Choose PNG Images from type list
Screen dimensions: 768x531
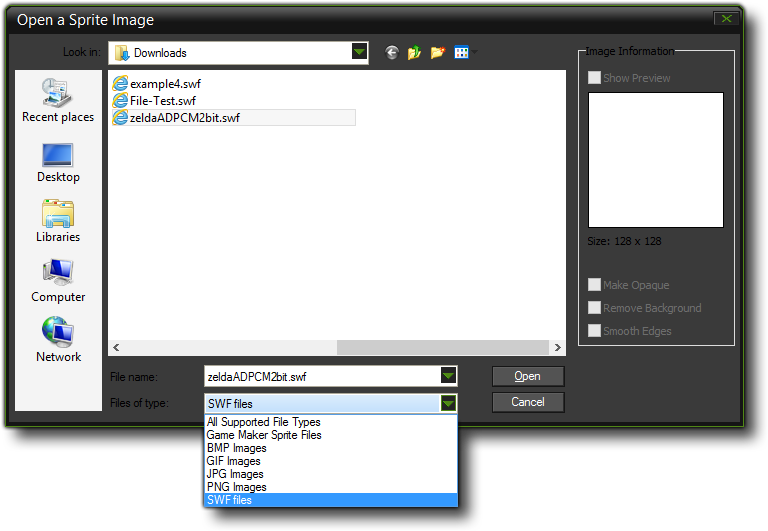[x=236, y=487]
